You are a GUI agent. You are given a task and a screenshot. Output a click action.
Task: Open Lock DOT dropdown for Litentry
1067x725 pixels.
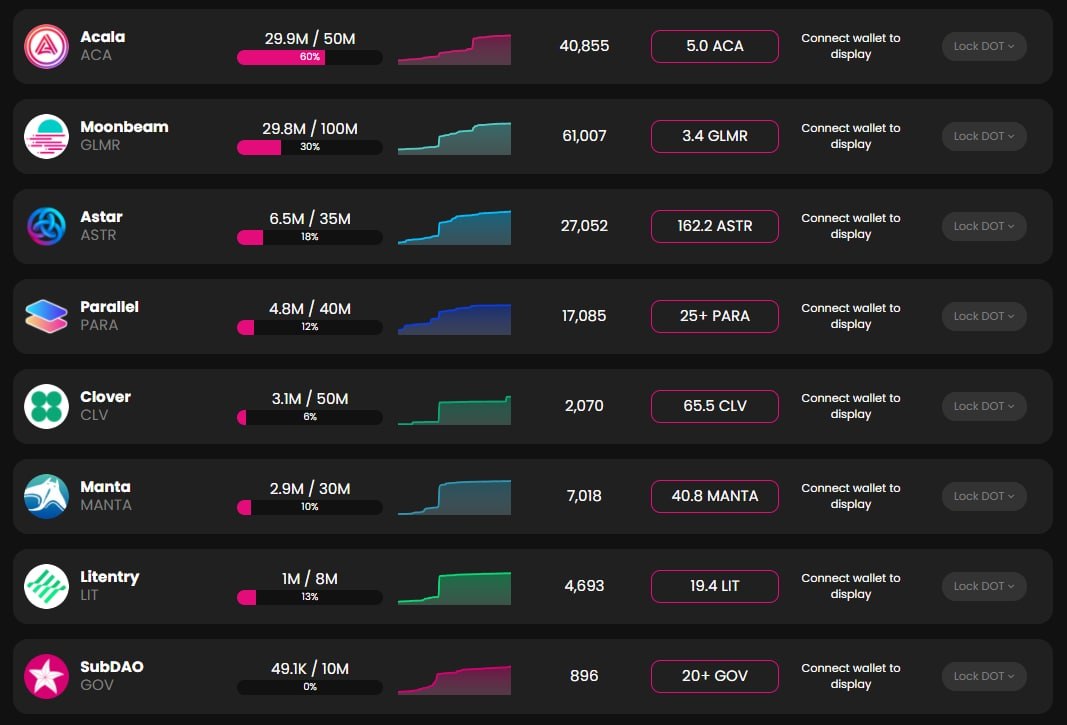(x=984, y=586)
